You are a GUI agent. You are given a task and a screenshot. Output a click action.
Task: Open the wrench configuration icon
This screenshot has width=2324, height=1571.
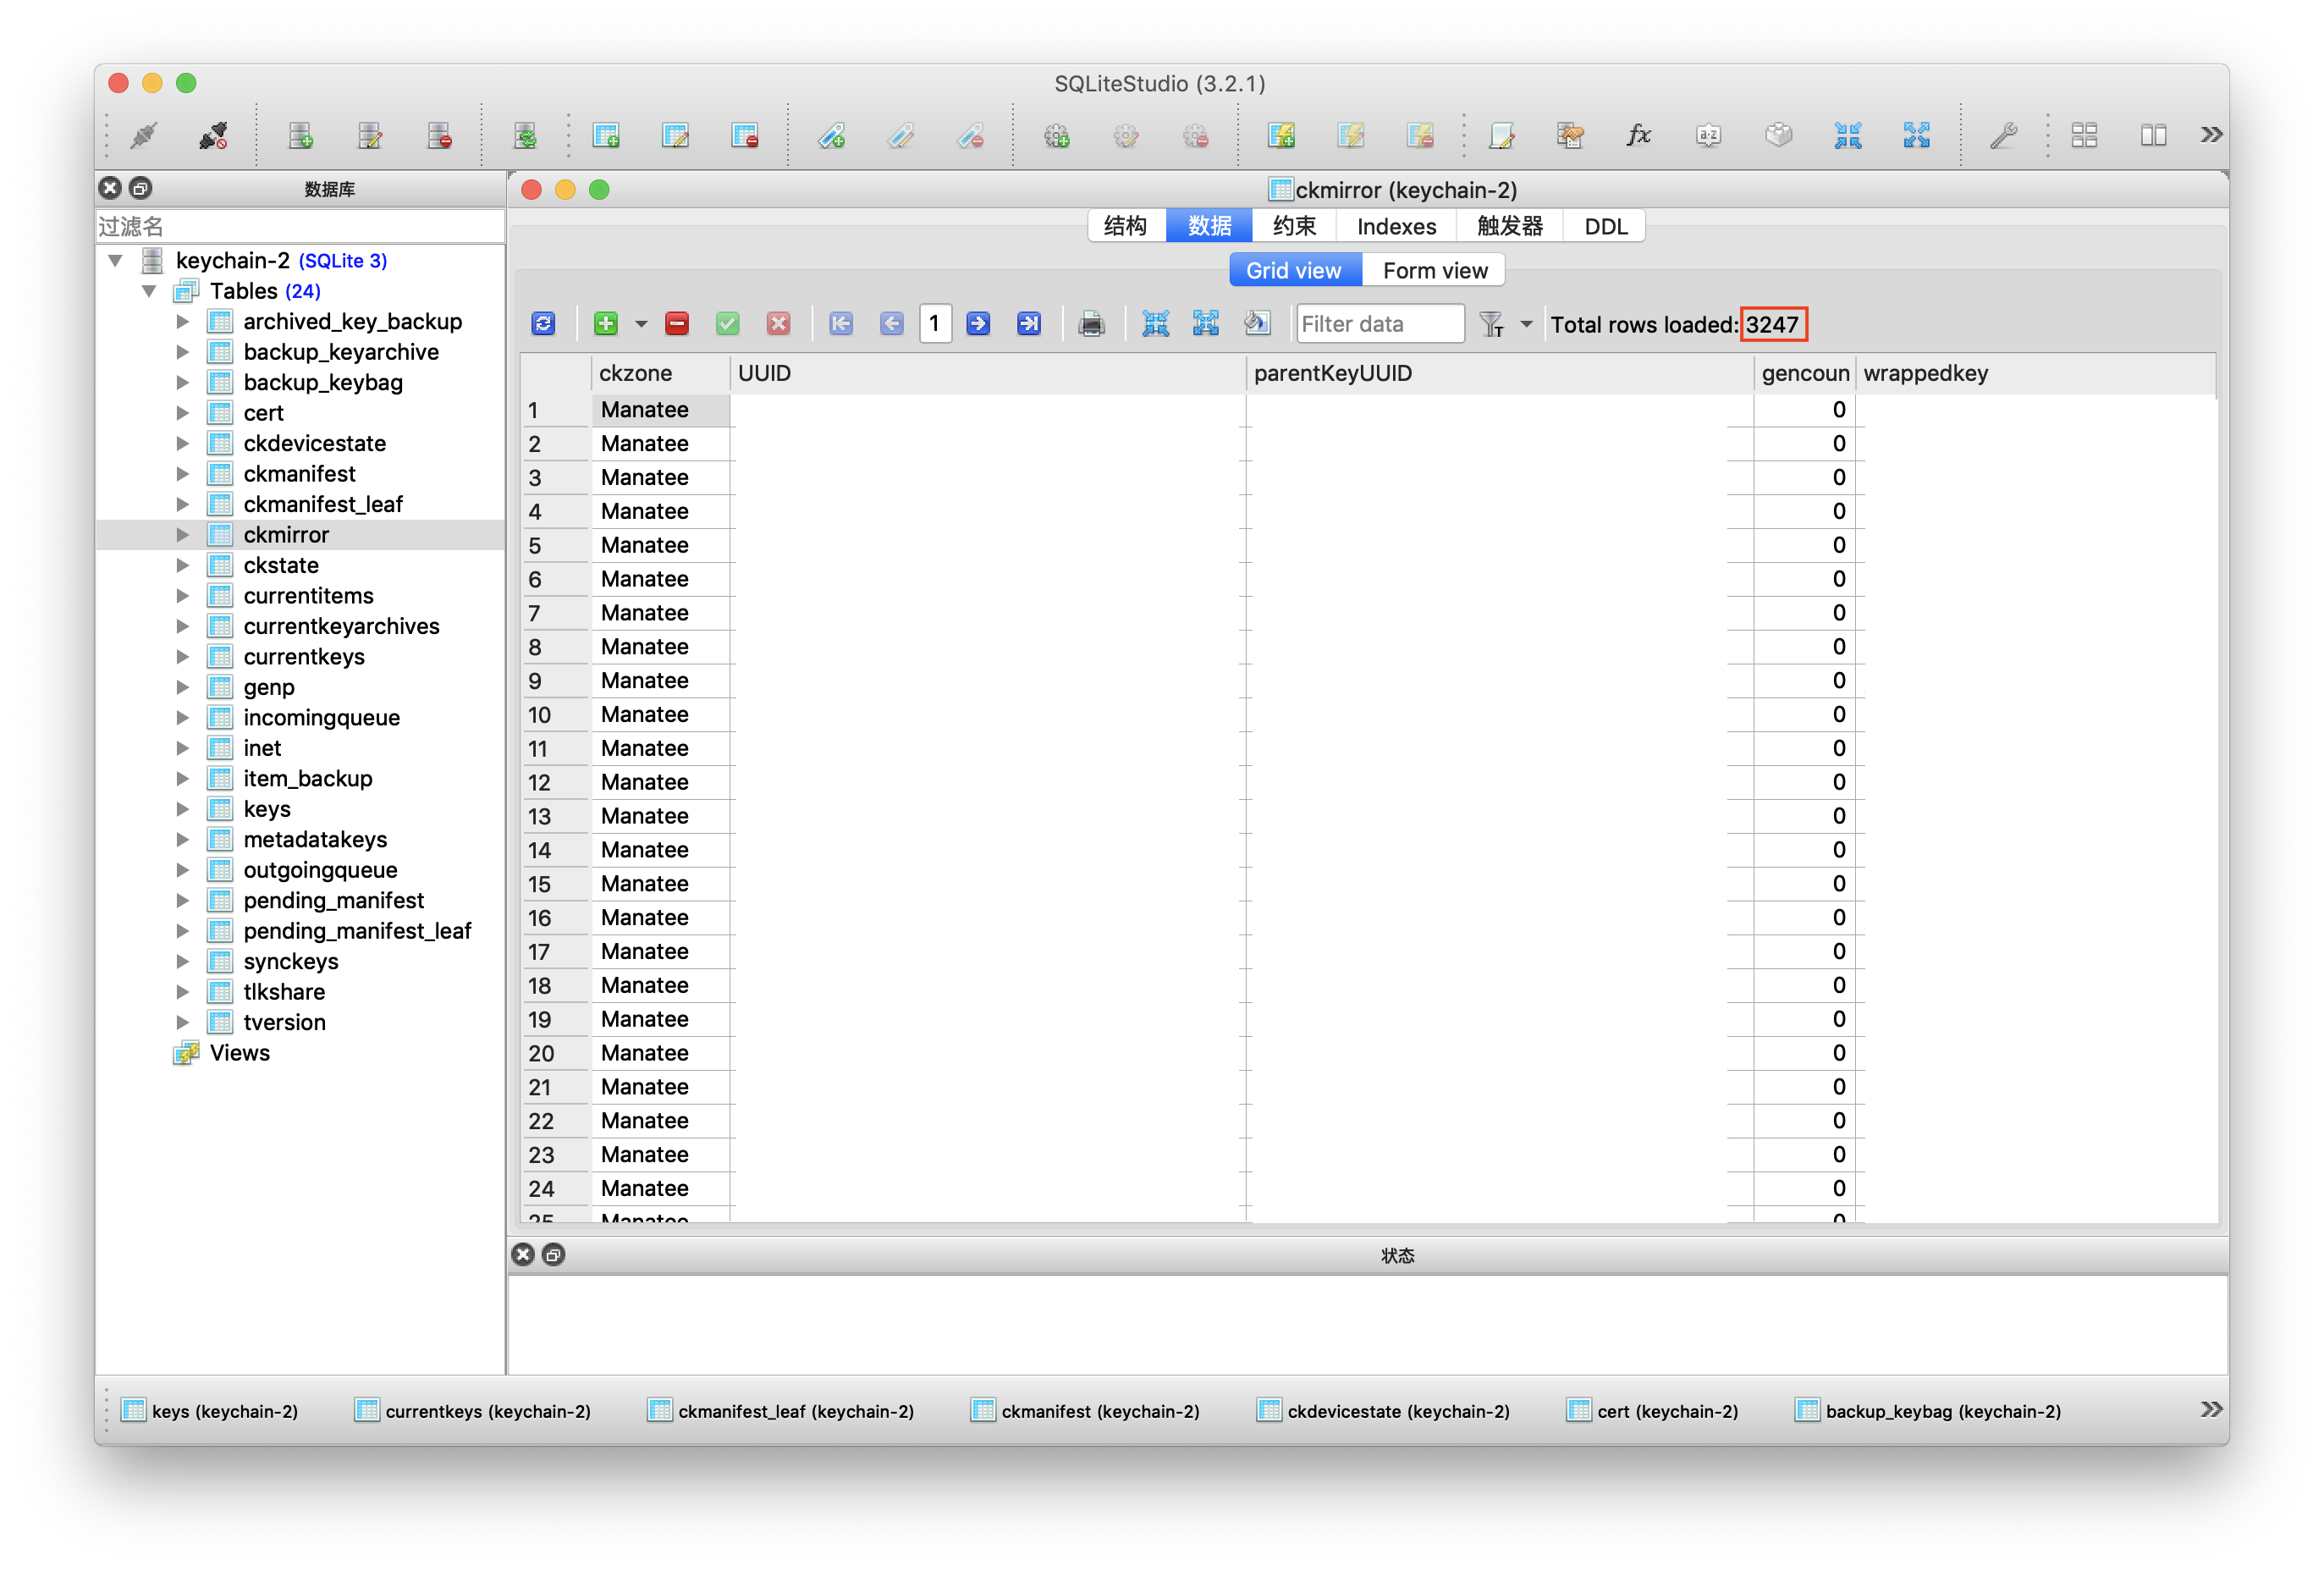click(2003, 135)
